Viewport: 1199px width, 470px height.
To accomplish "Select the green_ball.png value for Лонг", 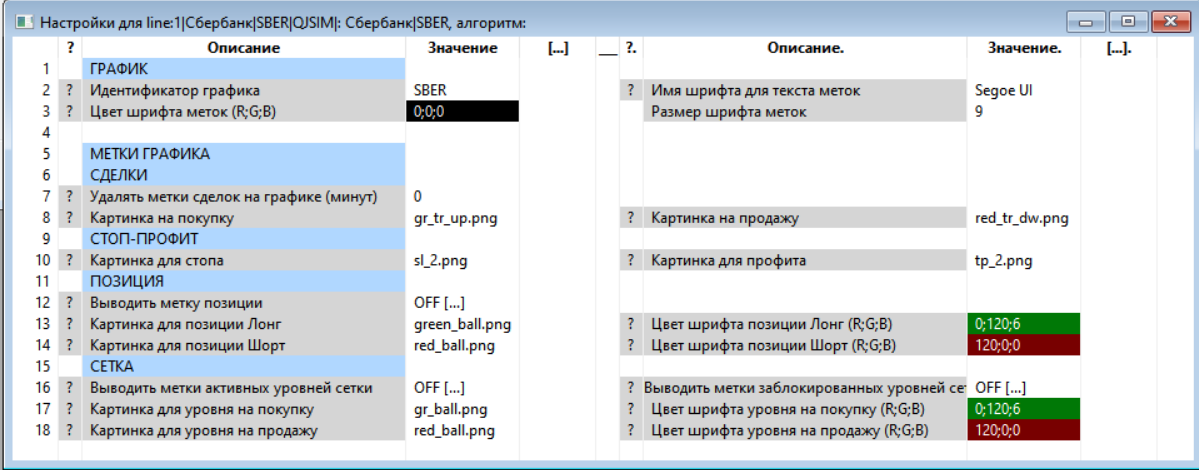I will pyautogui.click(x=462, y=324).
